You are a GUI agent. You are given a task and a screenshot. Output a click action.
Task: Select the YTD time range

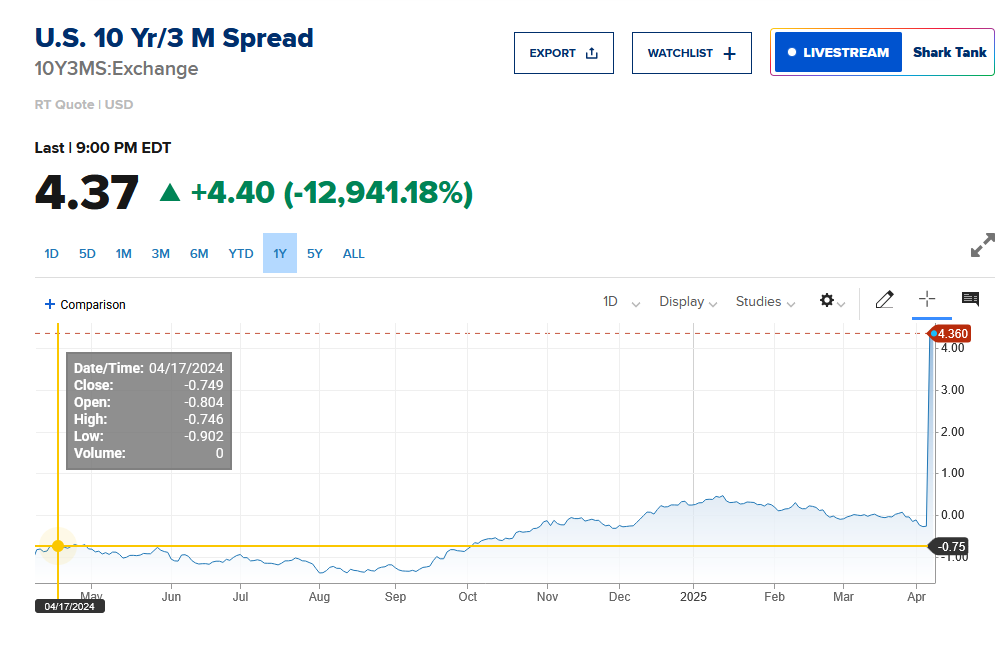point(241,254)
